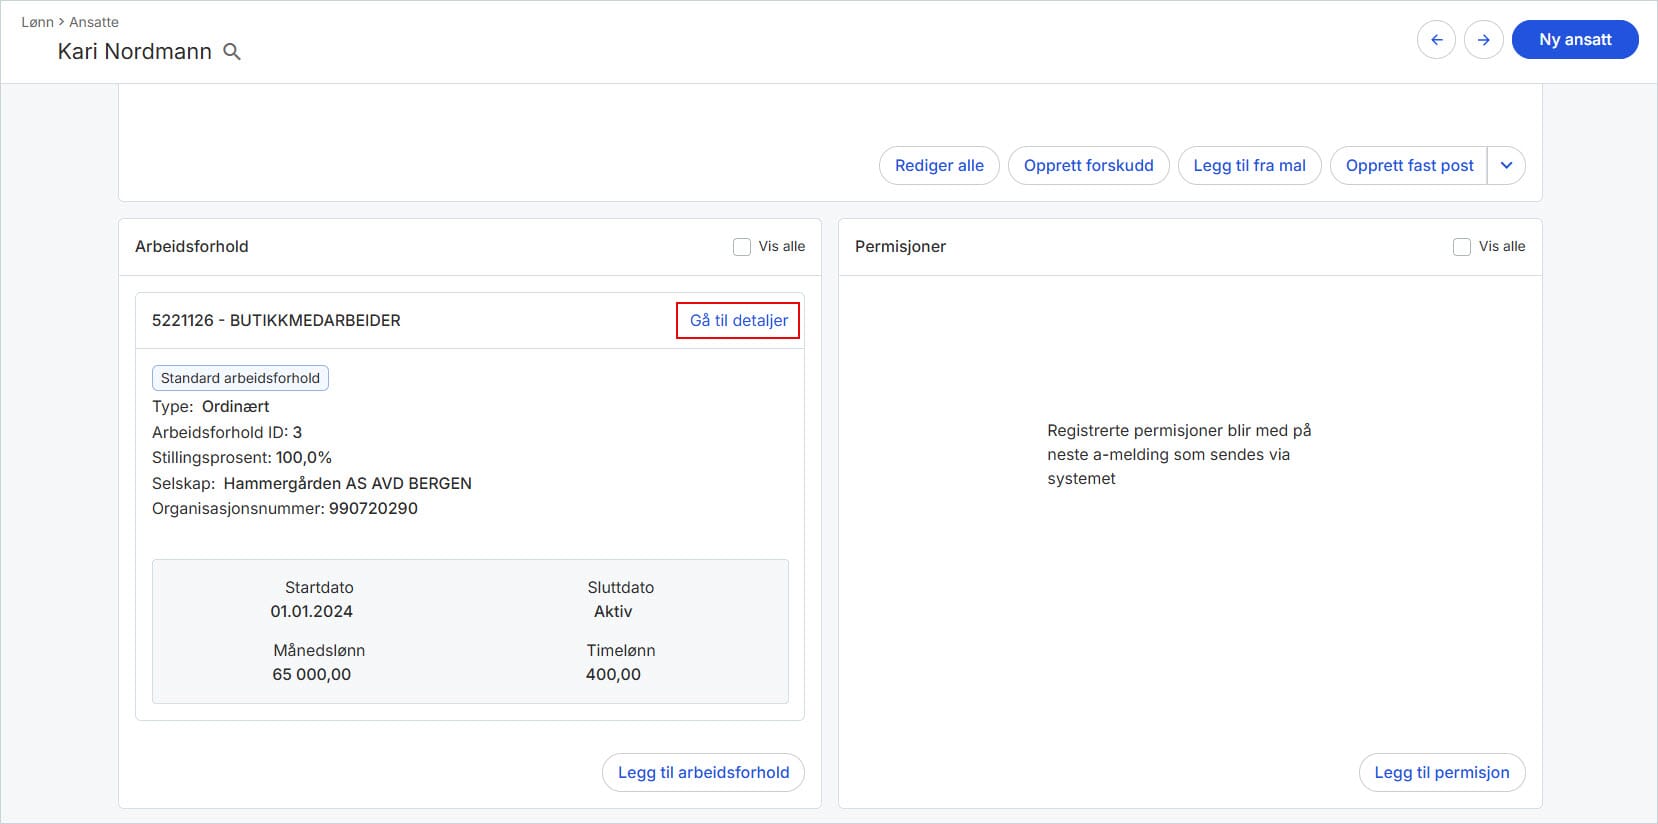Screen dimensions: 1658x824
Task: Open Gå til detaljer link
Action: 739,321
